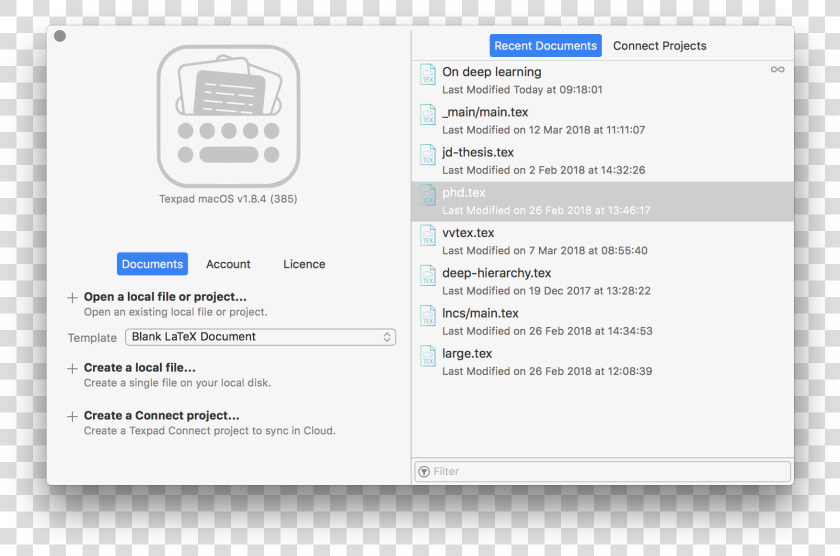Select the jd-thesis.tex document title

(478, 152)
